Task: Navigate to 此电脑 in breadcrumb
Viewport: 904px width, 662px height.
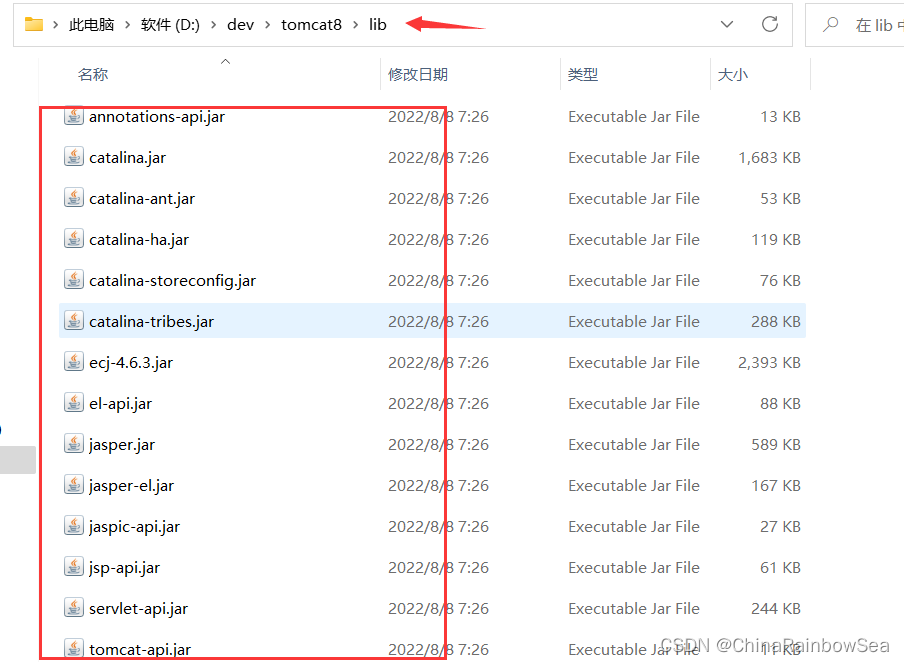Action: pyautogui.click(x=91, y=25)
